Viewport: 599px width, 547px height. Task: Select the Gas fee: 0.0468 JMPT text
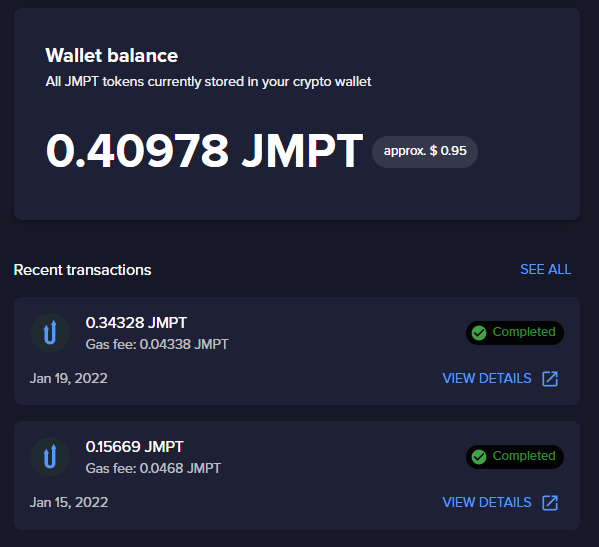point(153,468)
